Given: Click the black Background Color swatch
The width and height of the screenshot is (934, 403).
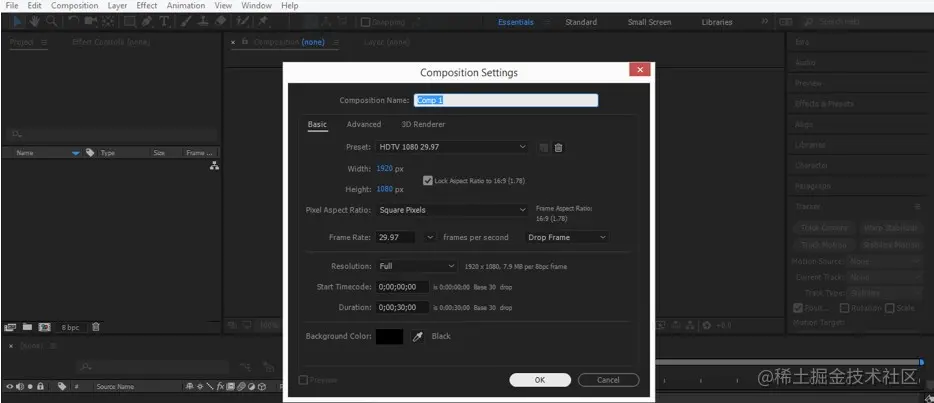Looking at the screenshot, I should pyautogui.click(x=390, y=336).
